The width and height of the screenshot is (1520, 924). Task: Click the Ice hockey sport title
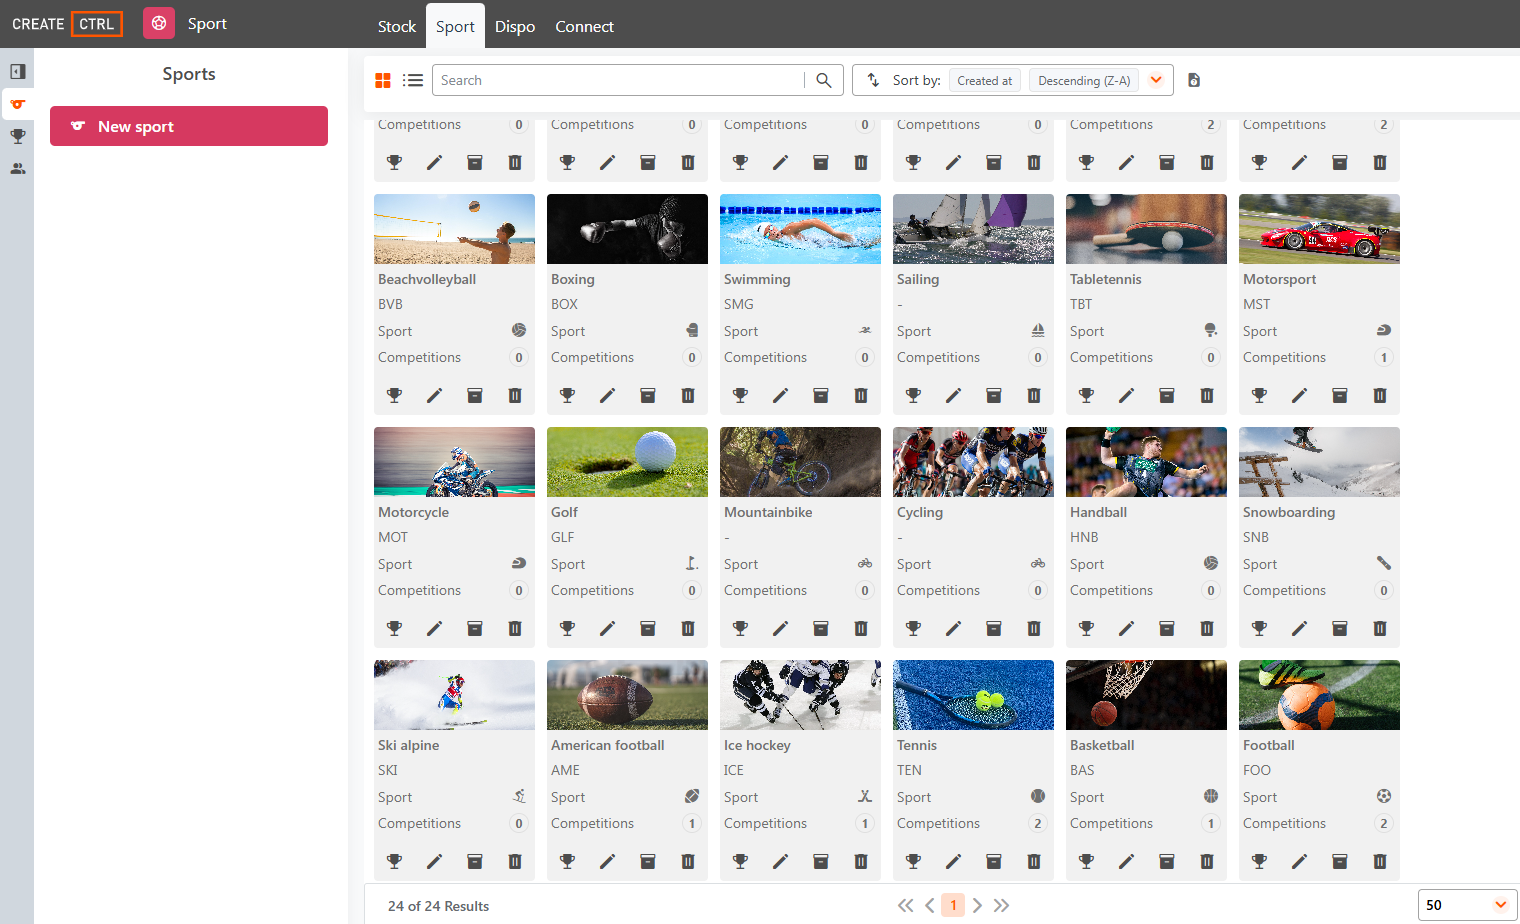tap(757, 745)
